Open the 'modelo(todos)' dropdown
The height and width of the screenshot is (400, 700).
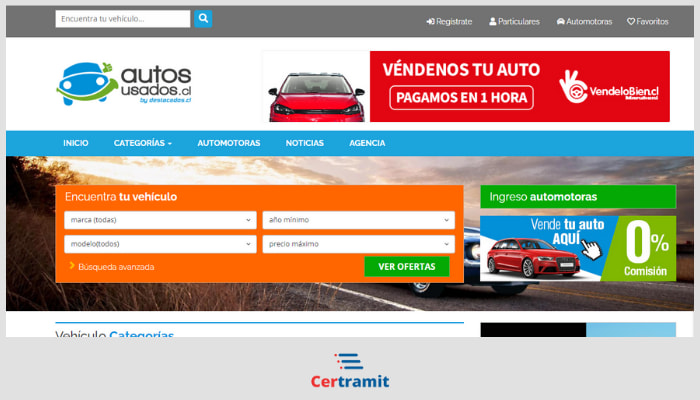point(160,244)
